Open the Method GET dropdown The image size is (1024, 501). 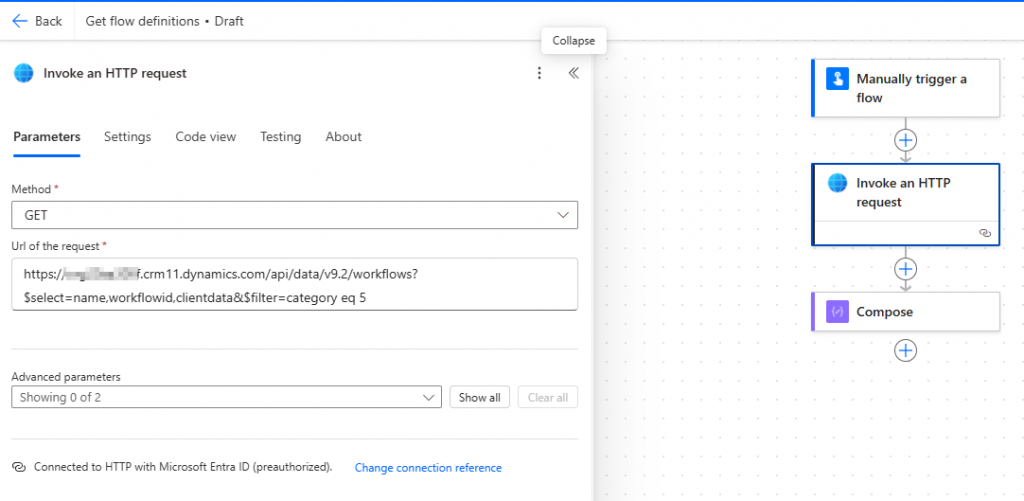pyautogui.click(x=294, y=215)
